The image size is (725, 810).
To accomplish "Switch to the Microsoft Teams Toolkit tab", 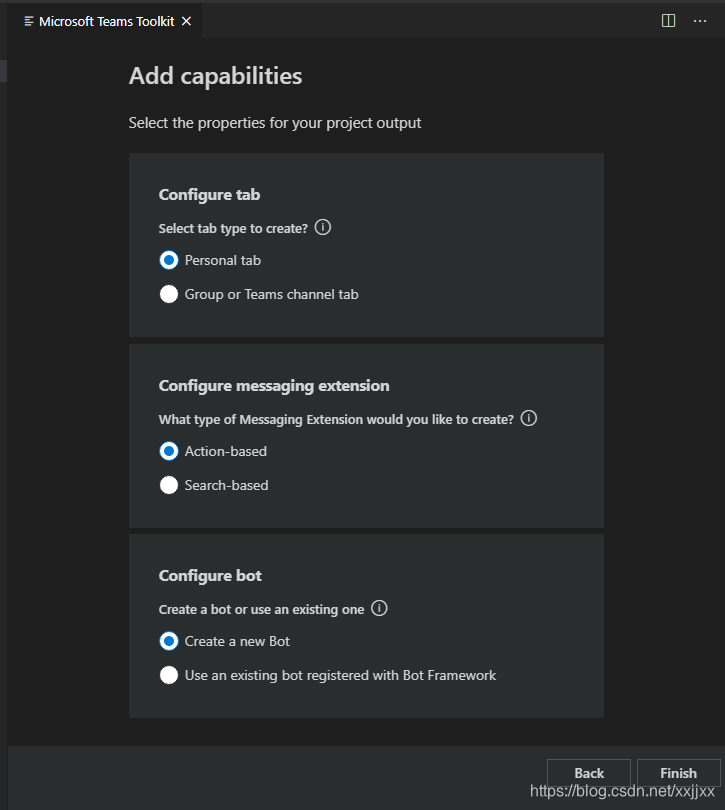I will (106, 21).
